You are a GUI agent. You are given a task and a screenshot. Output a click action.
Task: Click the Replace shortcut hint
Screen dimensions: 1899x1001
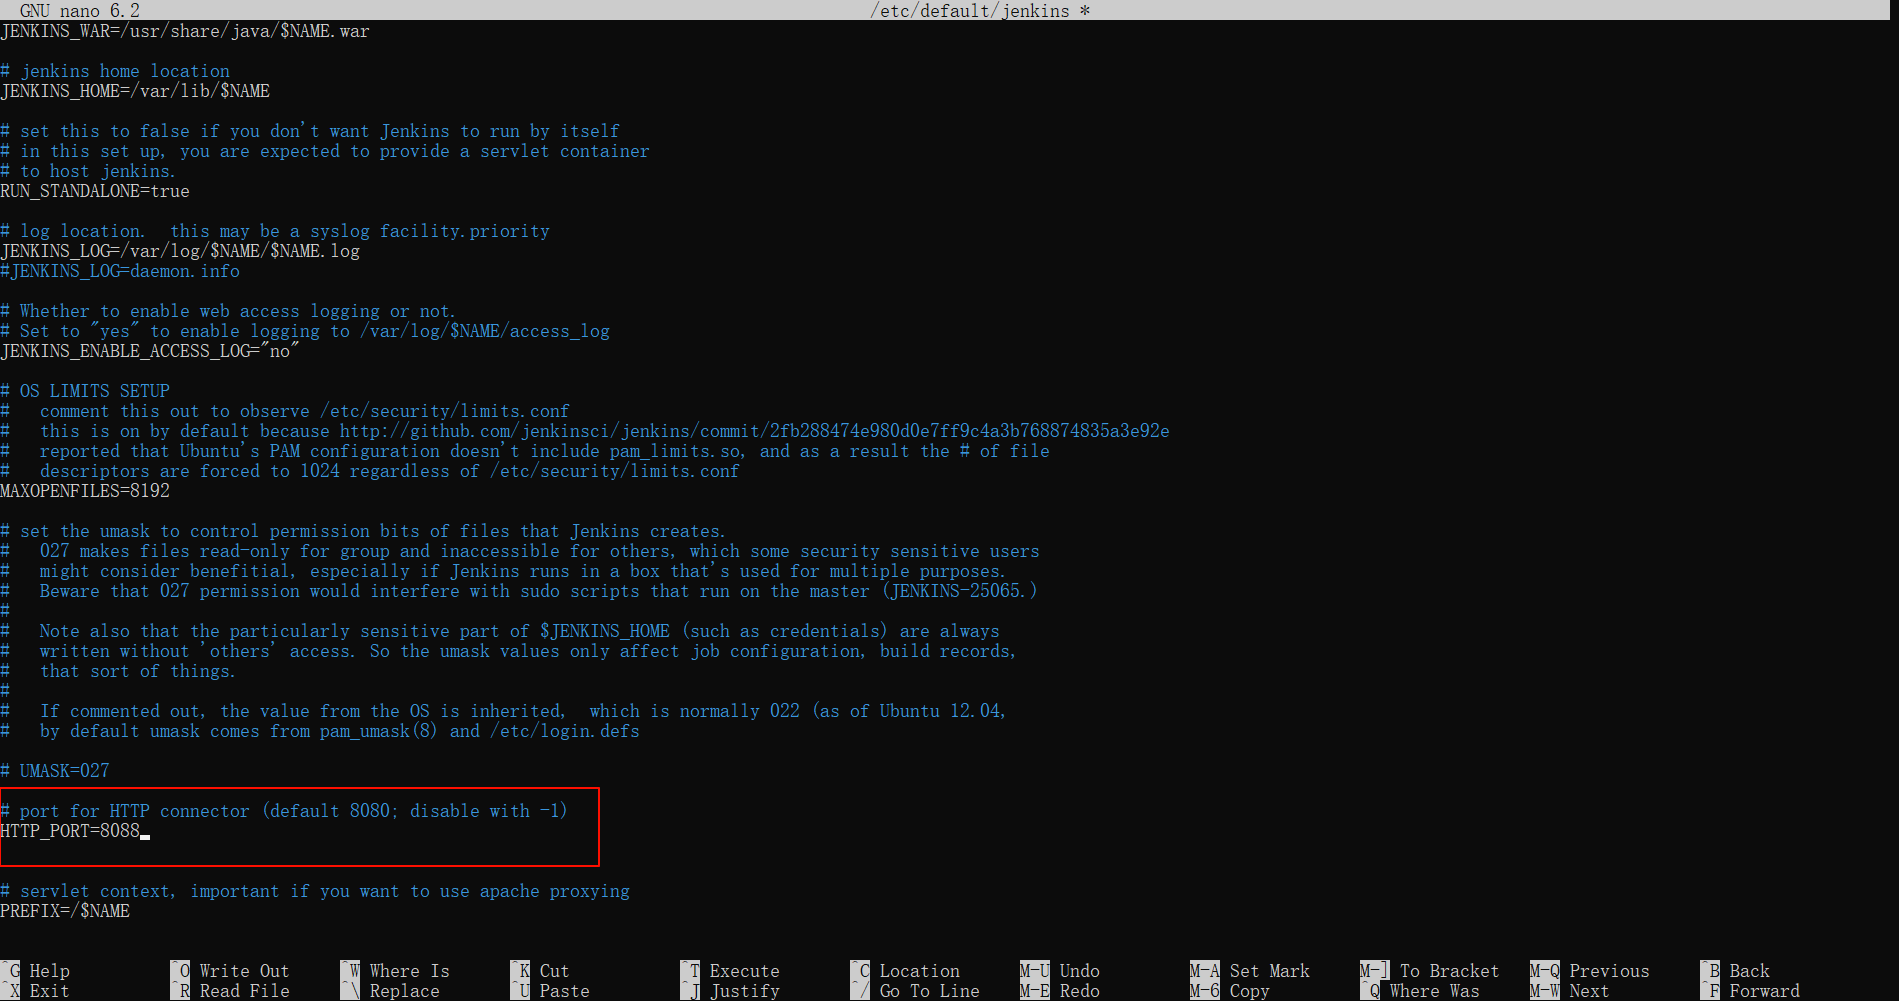point(390,991)
